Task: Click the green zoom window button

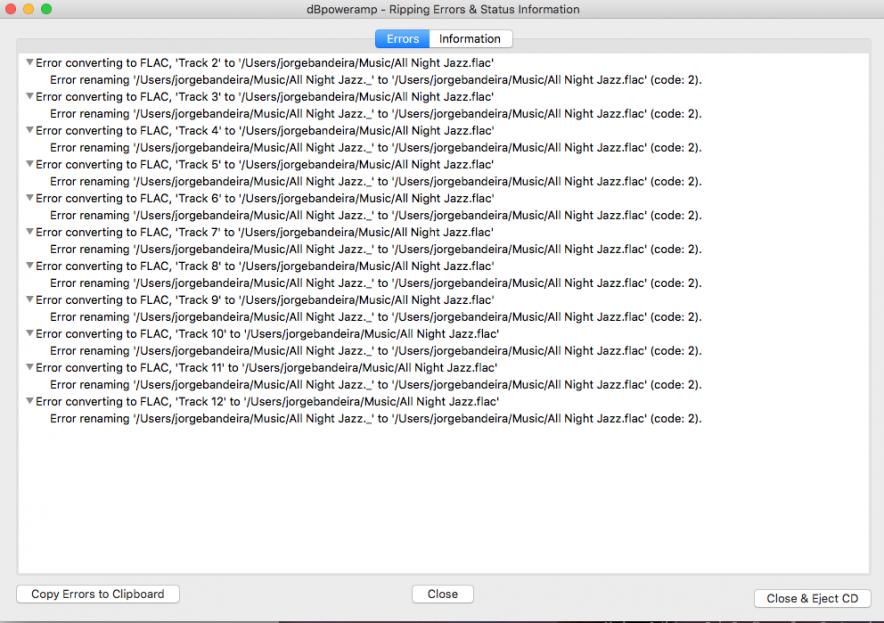Action: click(46, 9)
